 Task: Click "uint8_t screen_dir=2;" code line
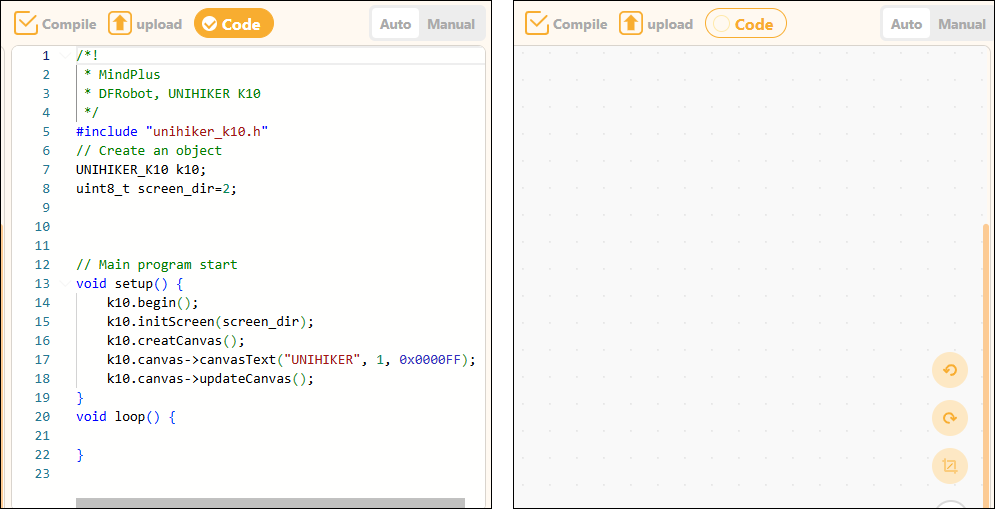(157, 188)
